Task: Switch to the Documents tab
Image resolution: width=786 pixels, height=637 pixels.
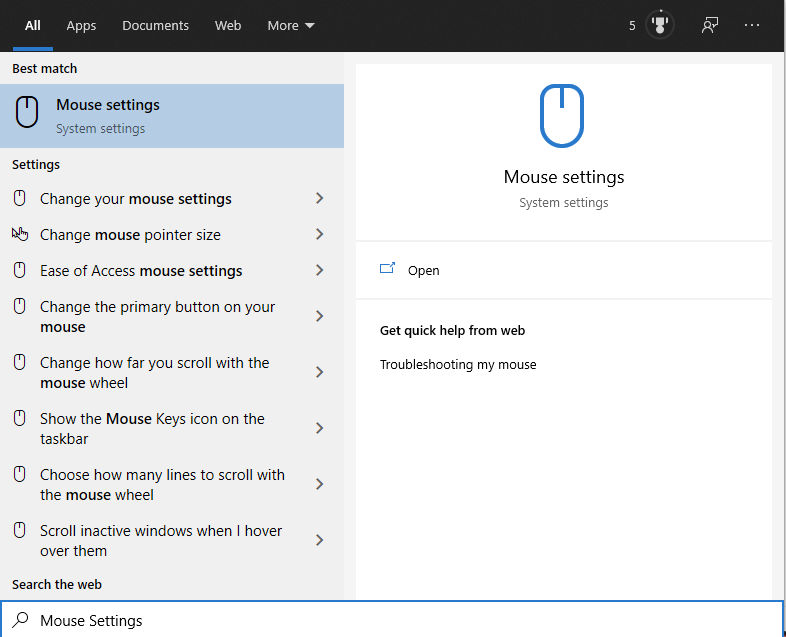Action: point(155,25)
